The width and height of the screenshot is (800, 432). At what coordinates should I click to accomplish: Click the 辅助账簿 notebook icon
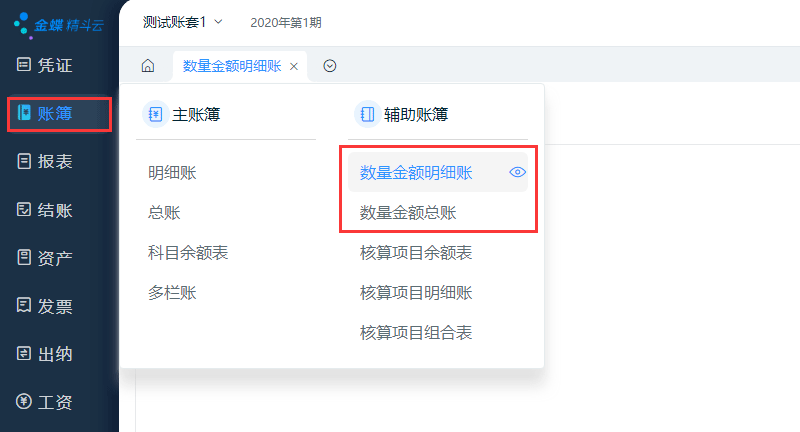point(367,114)
